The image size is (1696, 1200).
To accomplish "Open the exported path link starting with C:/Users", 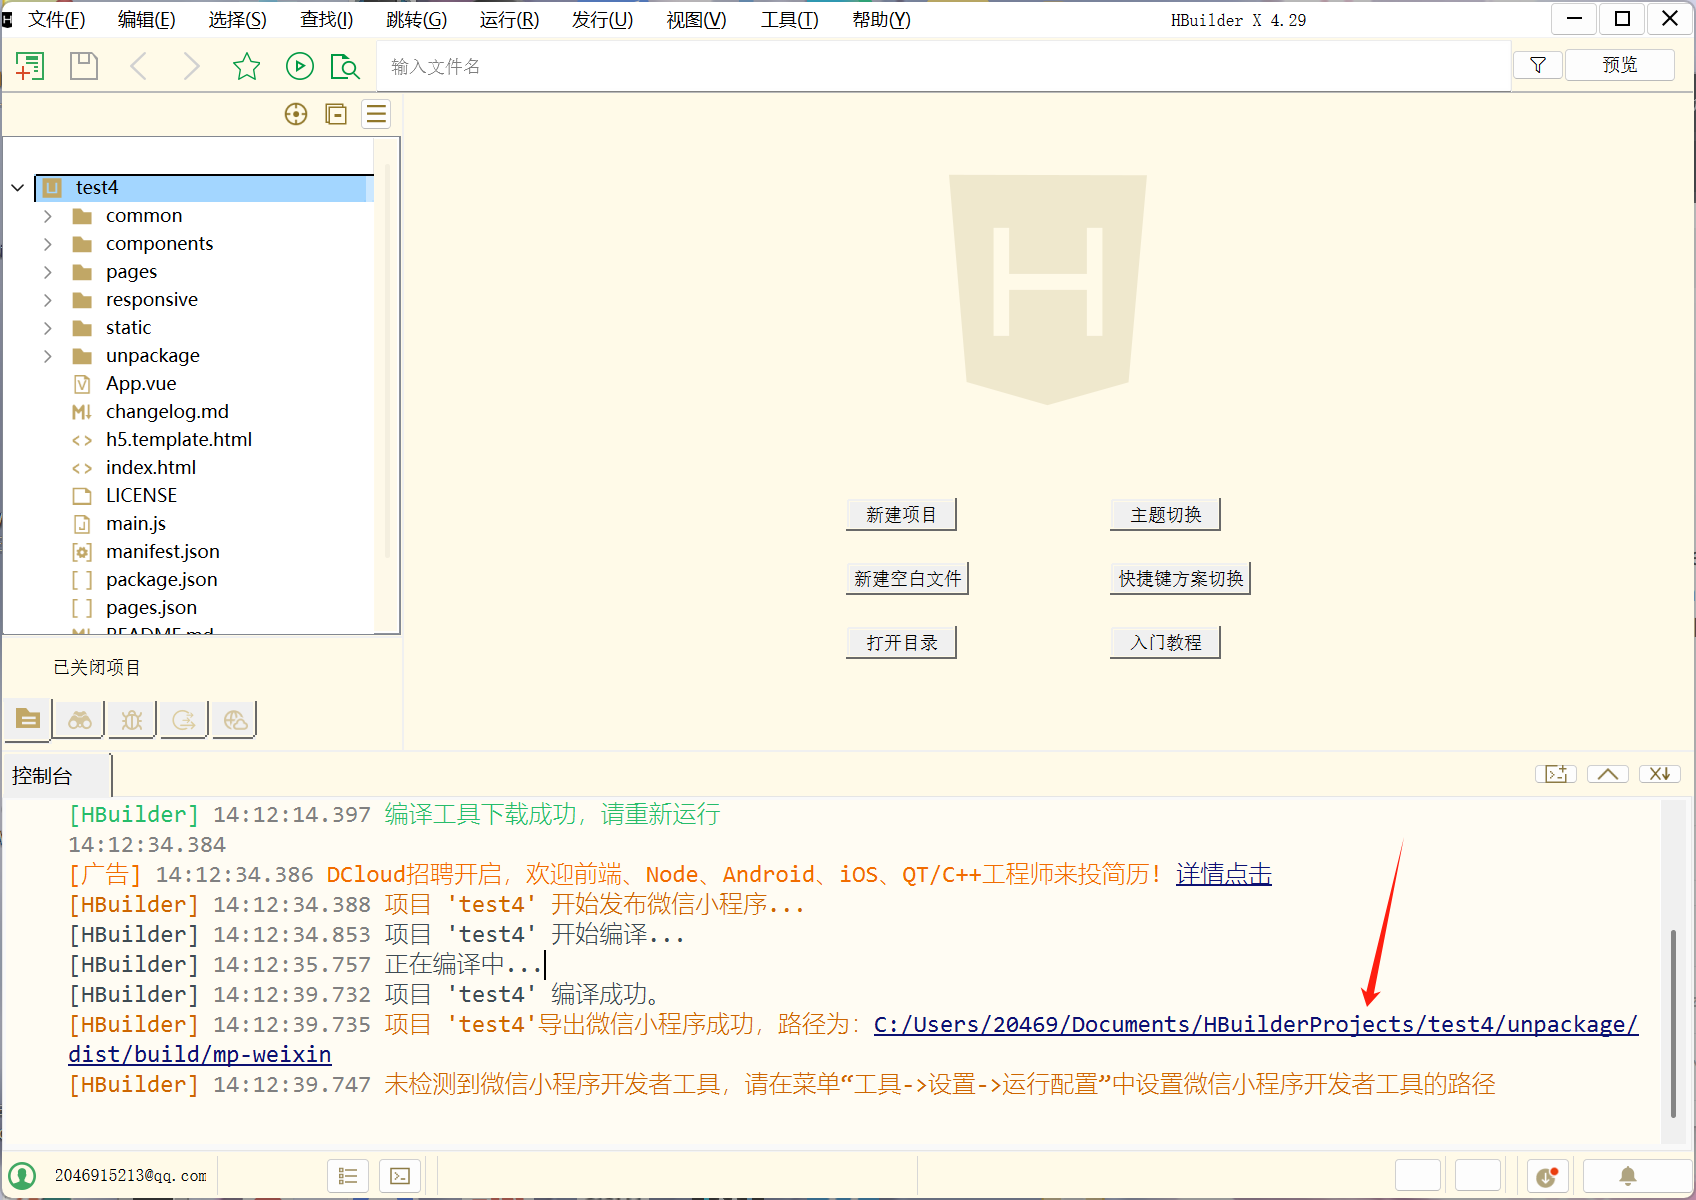I will [x=1256, y=1025].
